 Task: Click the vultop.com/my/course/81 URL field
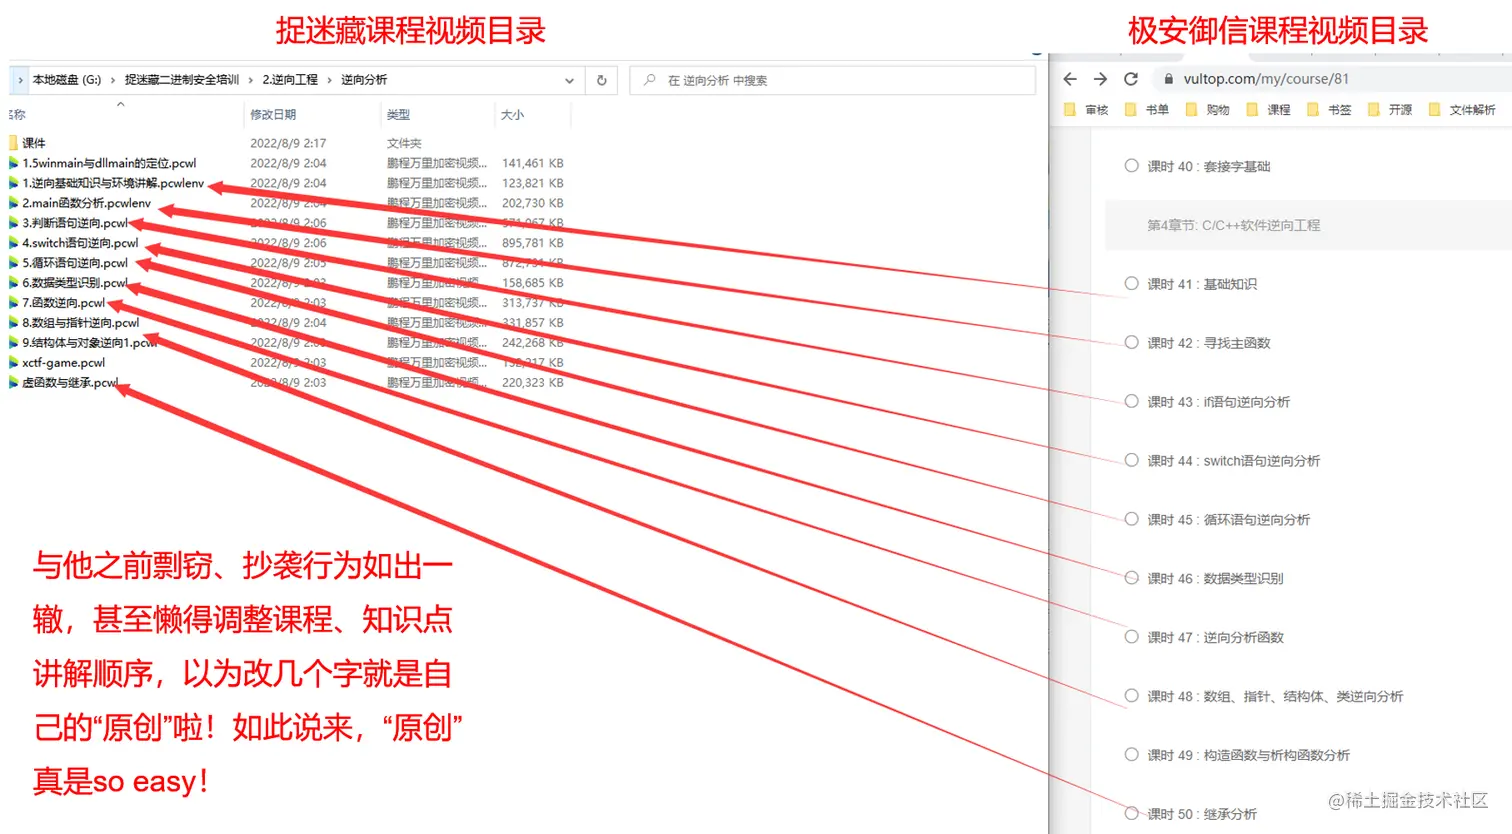click(x=1266, y=79)
